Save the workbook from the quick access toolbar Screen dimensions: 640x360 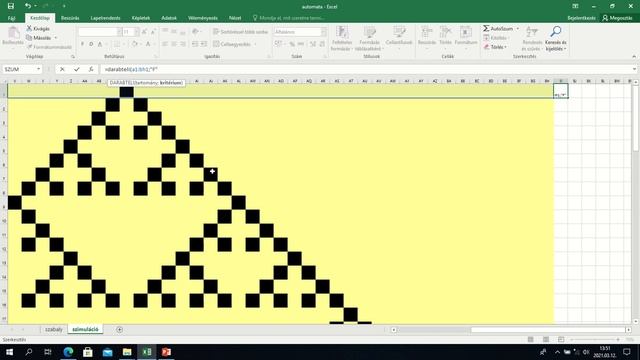11,6
